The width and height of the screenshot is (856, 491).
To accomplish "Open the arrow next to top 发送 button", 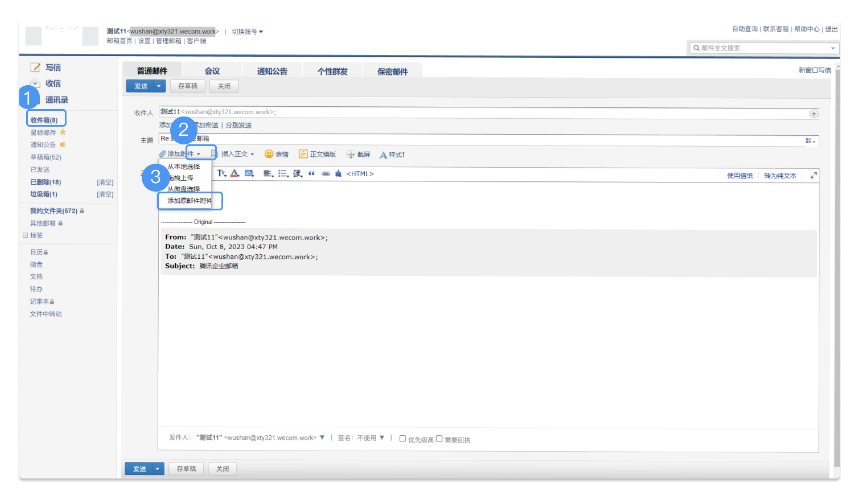I will pyautogui.click(x=158, y=87).
